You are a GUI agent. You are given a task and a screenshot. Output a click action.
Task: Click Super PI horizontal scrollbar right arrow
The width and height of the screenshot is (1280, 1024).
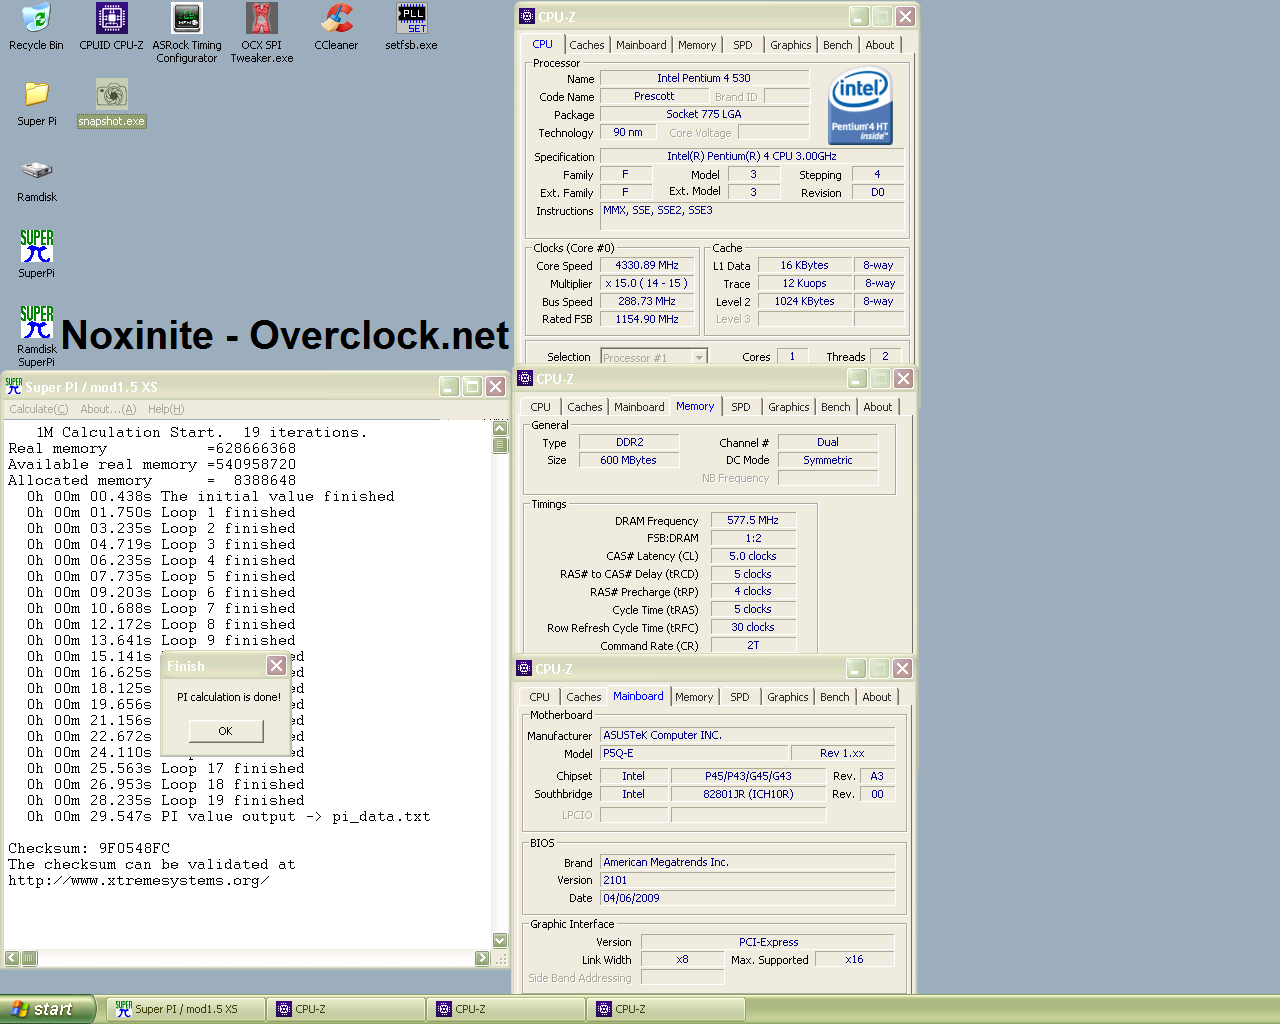[482, 958]
